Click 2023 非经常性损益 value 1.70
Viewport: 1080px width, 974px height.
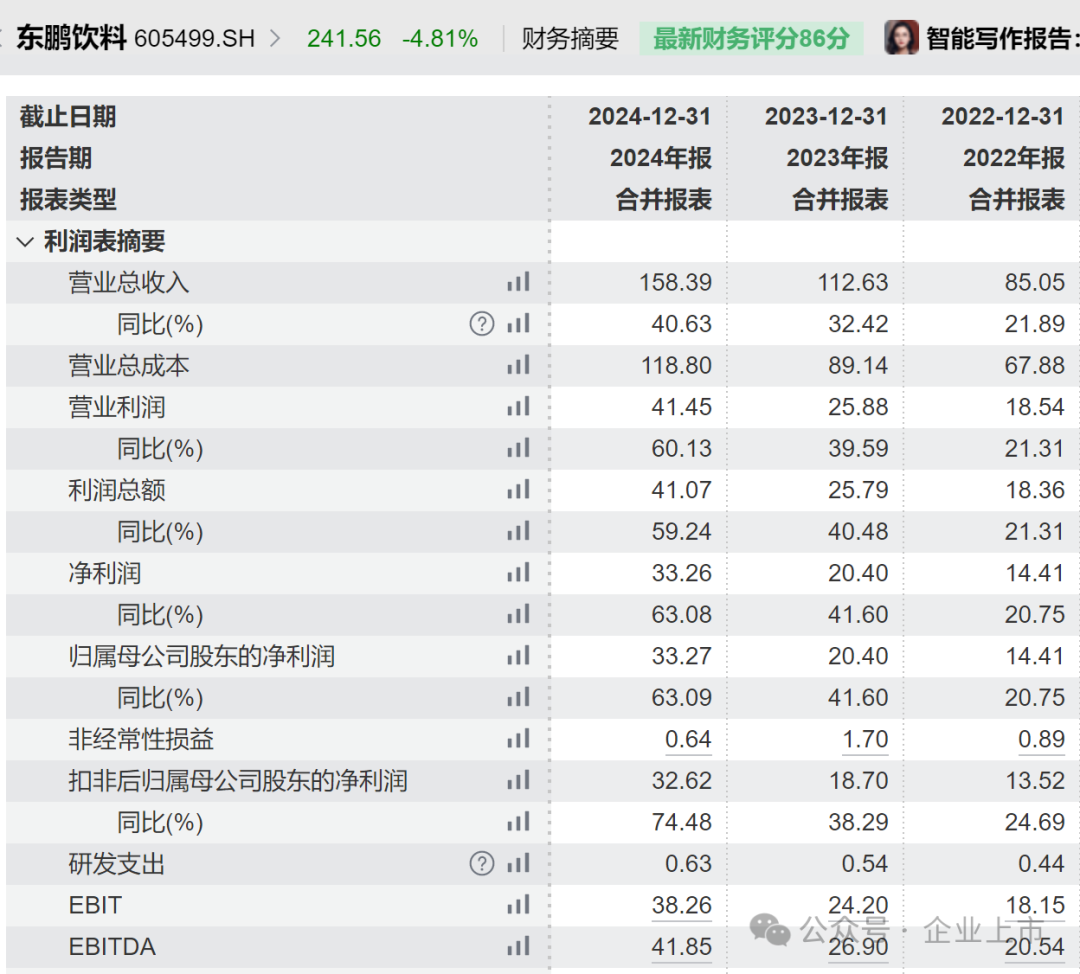click(x=865, y=739)
